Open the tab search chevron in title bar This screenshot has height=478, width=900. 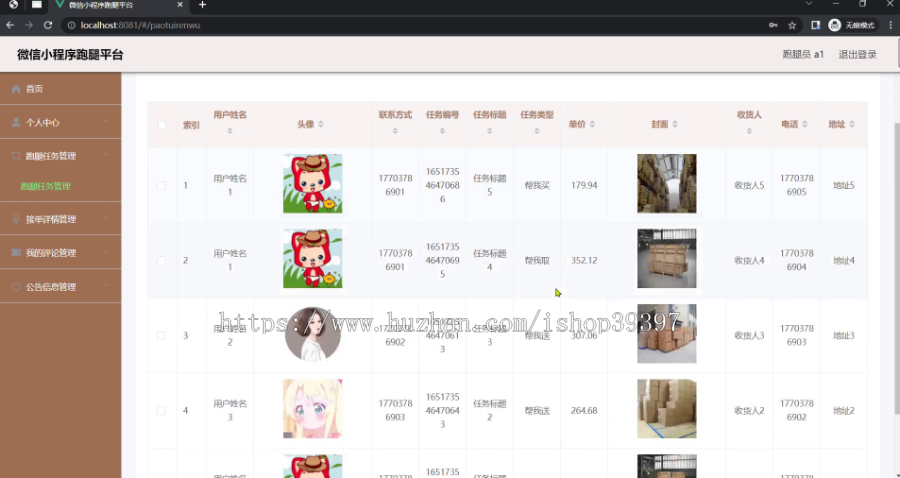[809, 4]
